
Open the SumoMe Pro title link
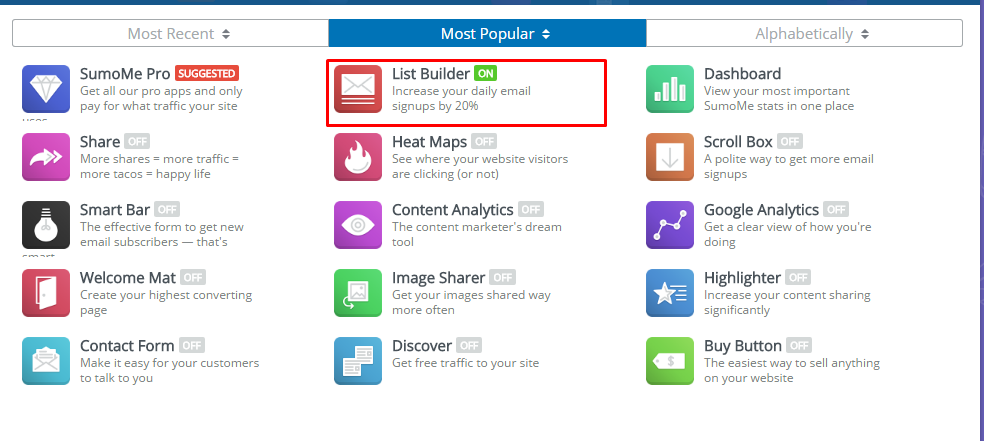pos(125,73)
